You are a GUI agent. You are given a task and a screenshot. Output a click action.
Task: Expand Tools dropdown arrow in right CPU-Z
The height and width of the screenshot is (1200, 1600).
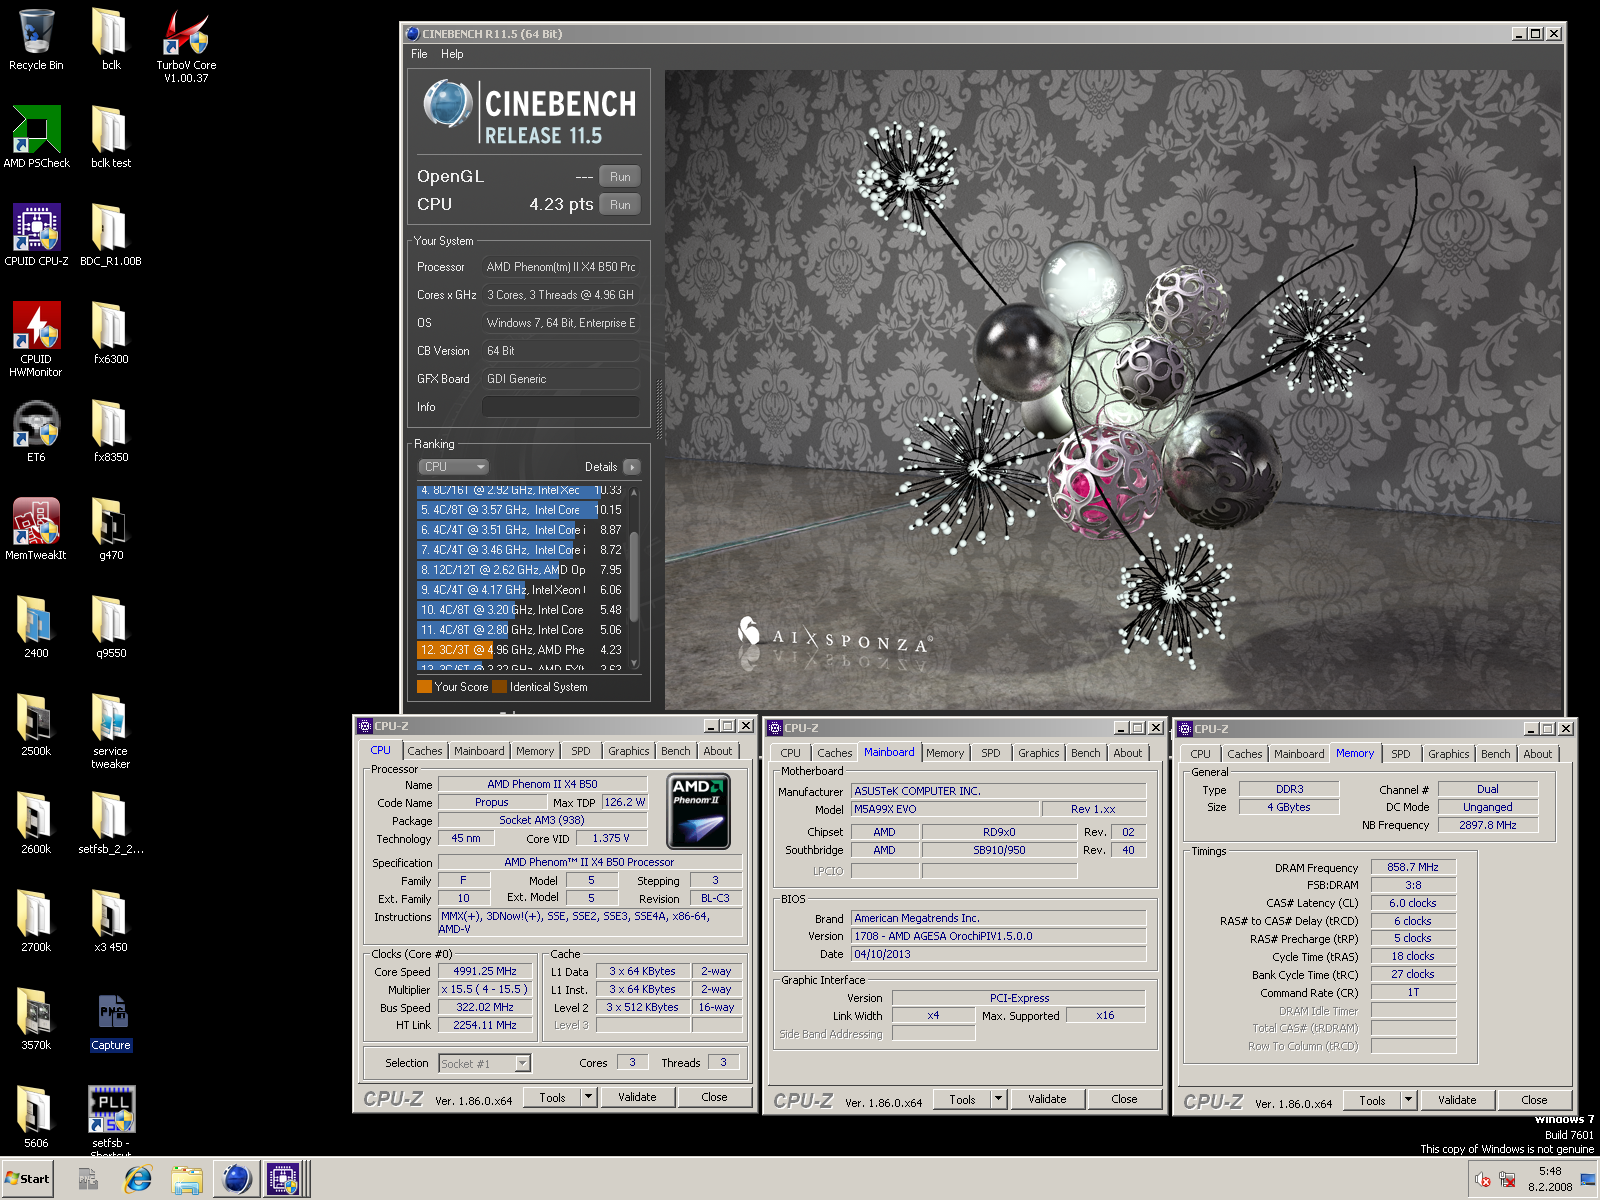1409,1100
